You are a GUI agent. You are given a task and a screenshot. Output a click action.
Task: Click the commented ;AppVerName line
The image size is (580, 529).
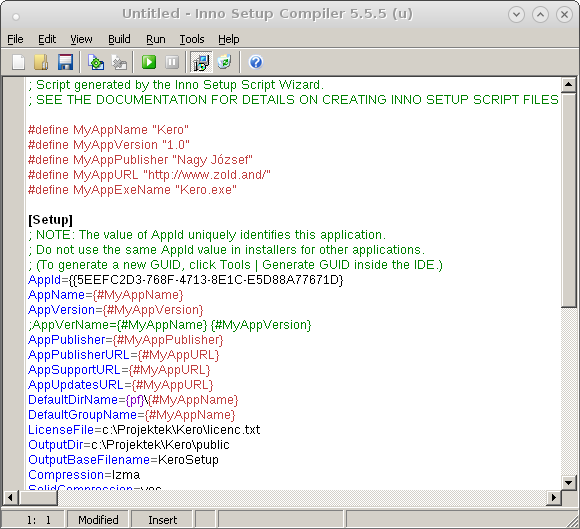(170, 325)
